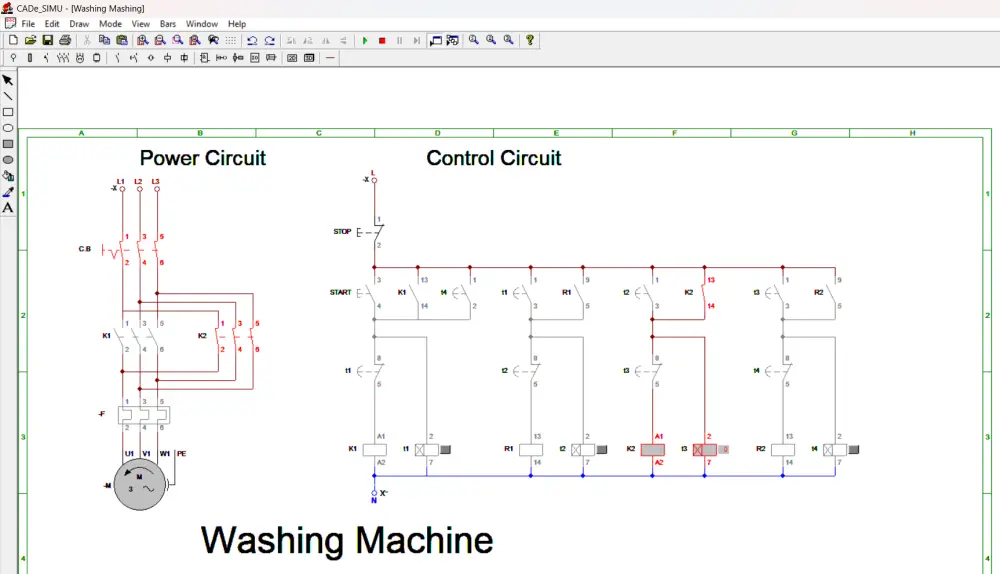This screenshot has width=1000, height=574.
Task: Select the R1 relay coil
Action: tap(531, 450)
